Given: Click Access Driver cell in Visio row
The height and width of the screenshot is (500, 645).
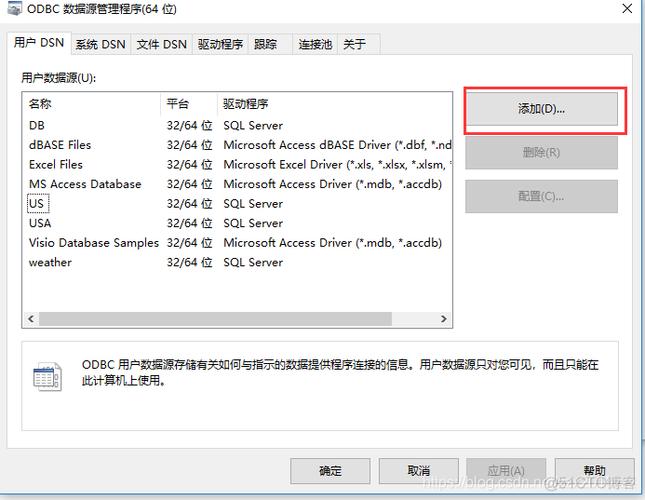Looking at the screenshot, I should click(x=332, y=243).
